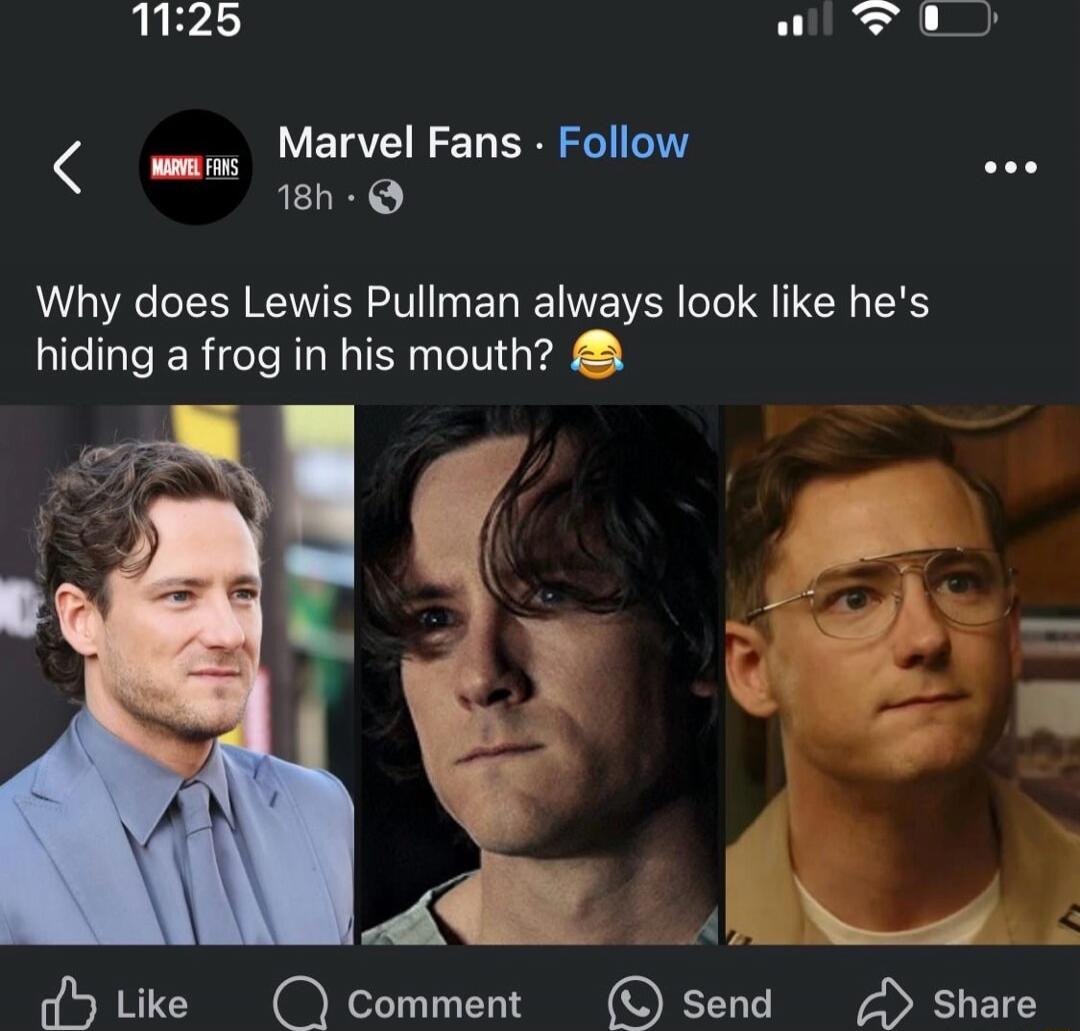The image size is (1080, 1031).
Task: Tap the back chevron arrow
Action: (67, 167)
